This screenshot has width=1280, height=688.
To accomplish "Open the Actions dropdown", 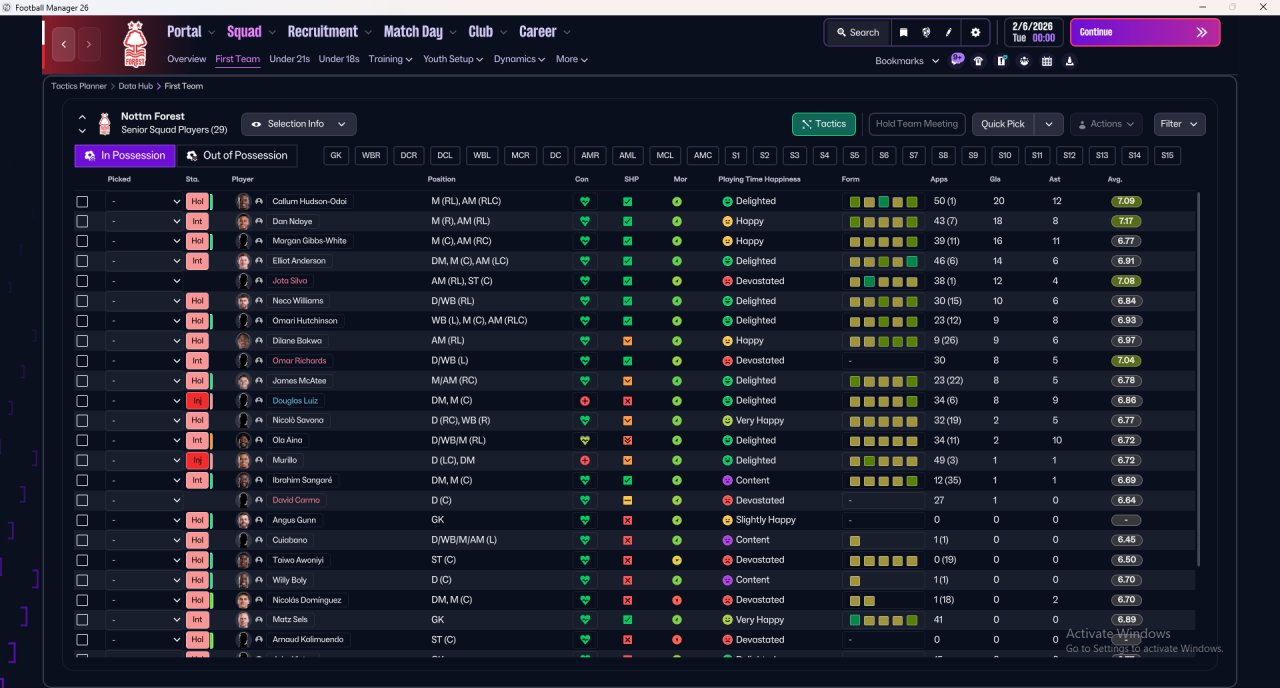I will click(x=1106, y=124).
